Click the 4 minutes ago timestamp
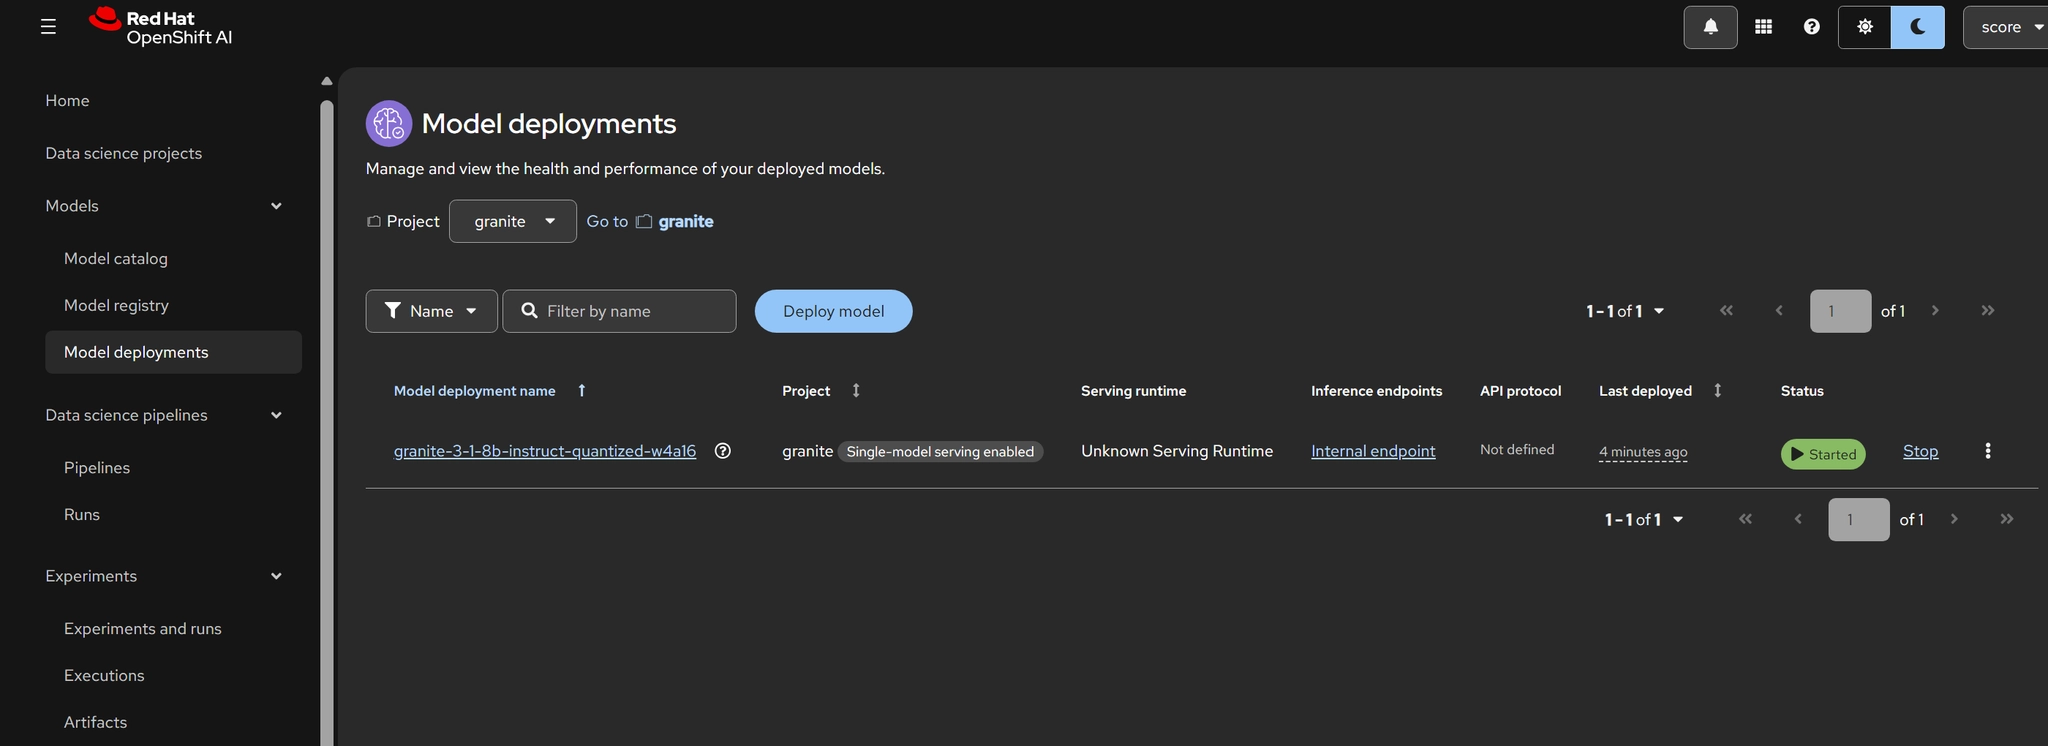The width and height of the screenshot is (2048, 746). (x=1643, y=452)
